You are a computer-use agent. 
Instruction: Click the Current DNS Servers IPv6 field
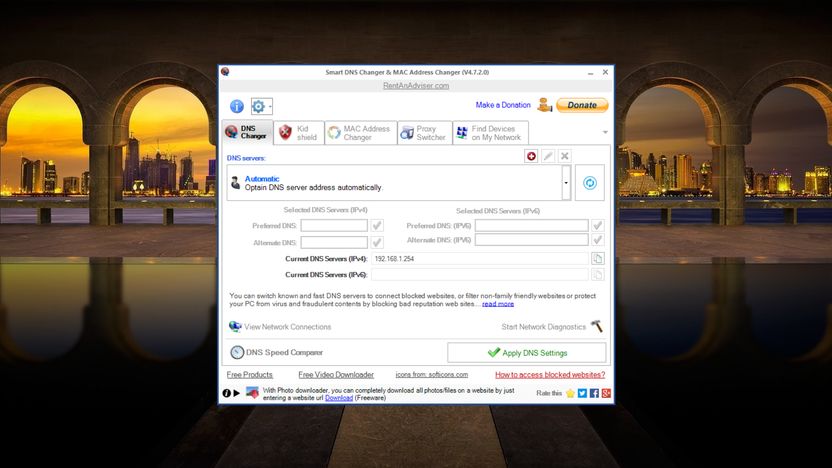coord(480,274)
